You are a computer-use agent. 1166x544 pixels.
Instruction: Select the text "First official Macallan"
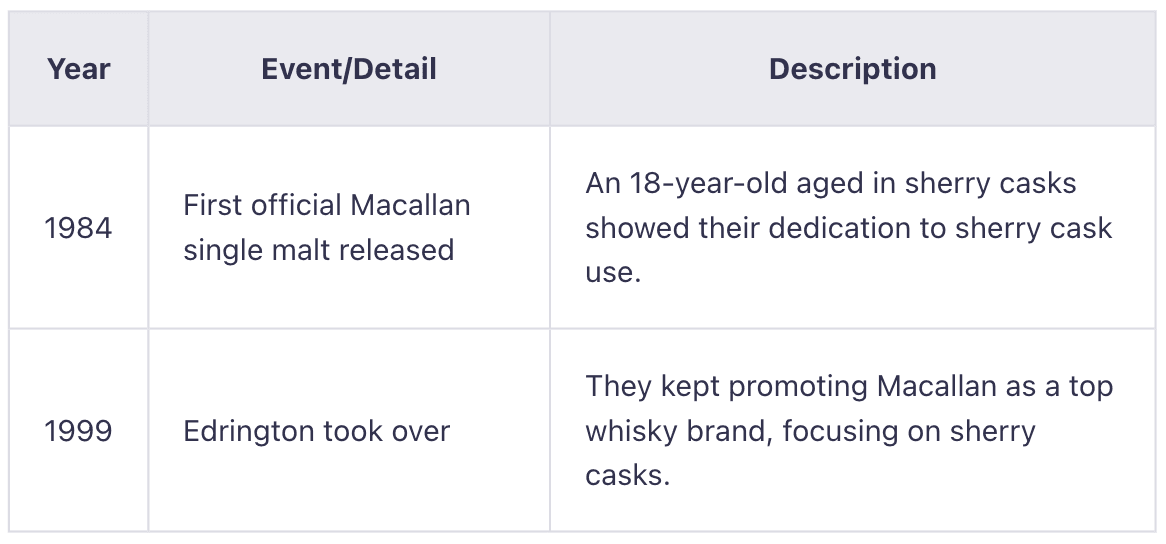326,206
